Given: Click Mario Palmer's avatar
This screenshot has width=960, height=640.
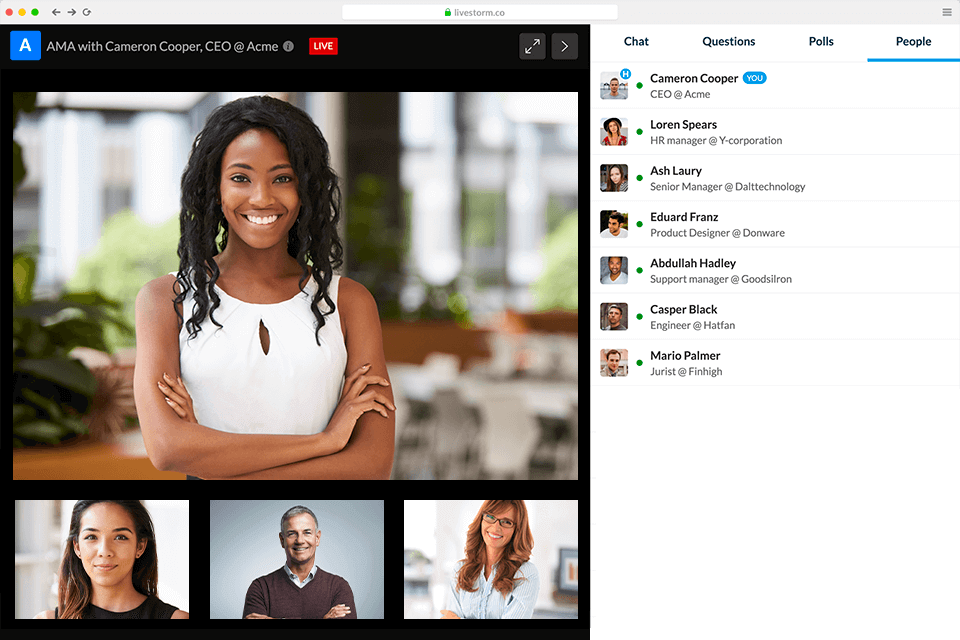Looking at the screenshot, I should tap(614, 363).
